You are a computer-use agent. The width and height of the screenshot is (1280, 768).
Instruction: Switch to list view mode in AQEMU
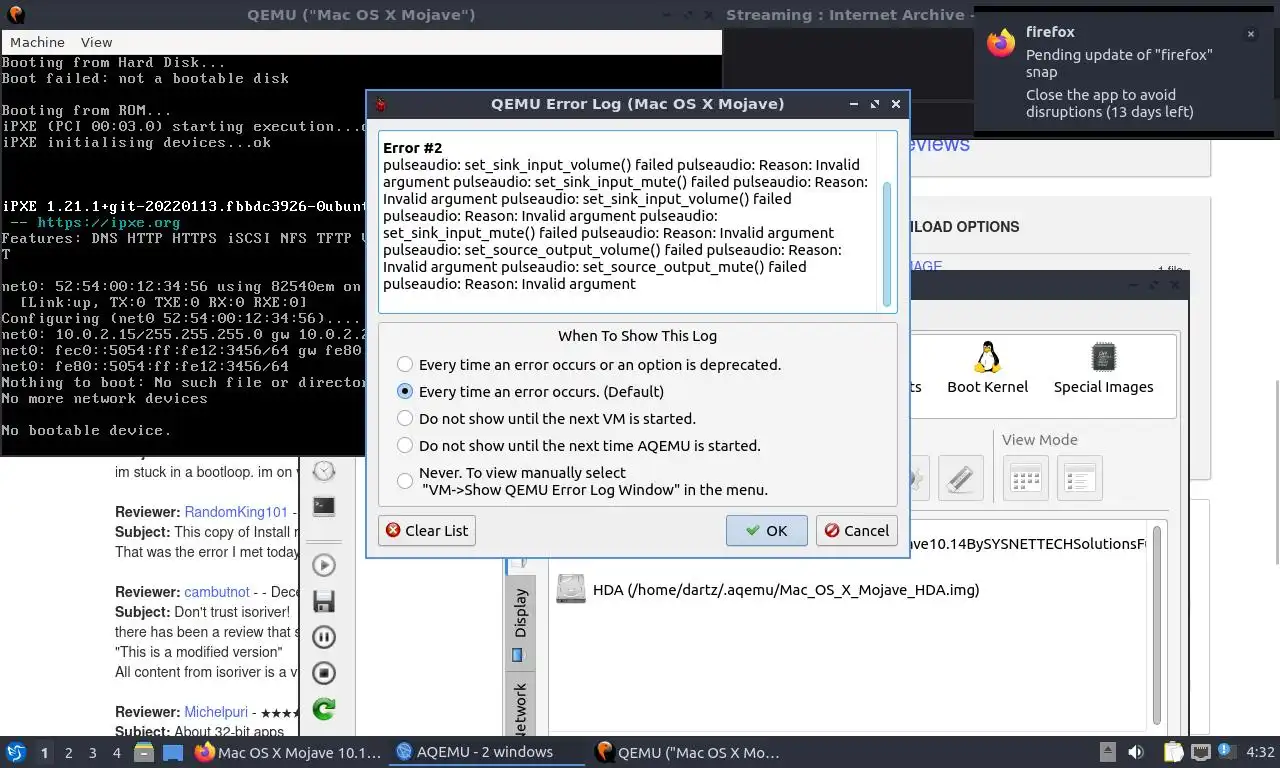click(x=1079, y=478)
